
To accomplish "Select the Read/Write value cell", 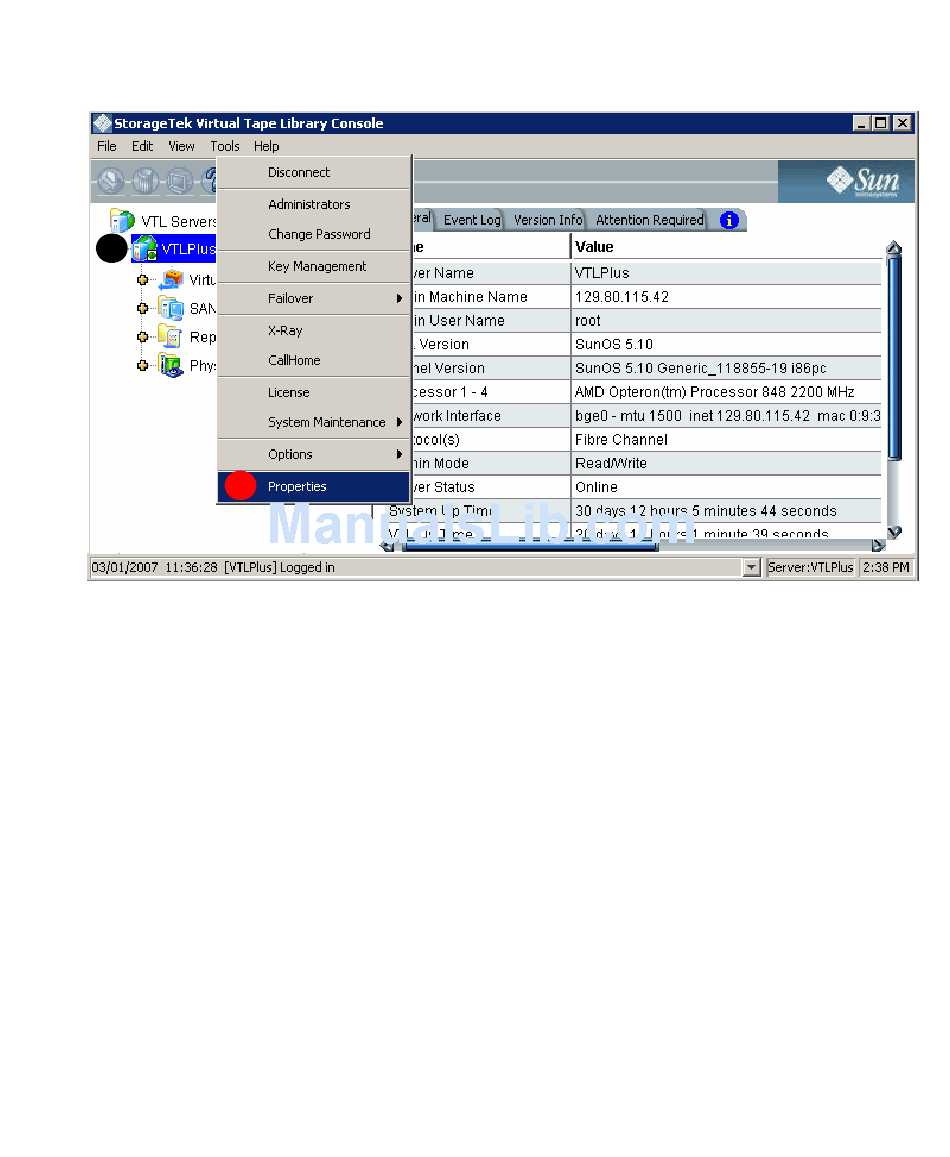I will click(x=726, y=463).
